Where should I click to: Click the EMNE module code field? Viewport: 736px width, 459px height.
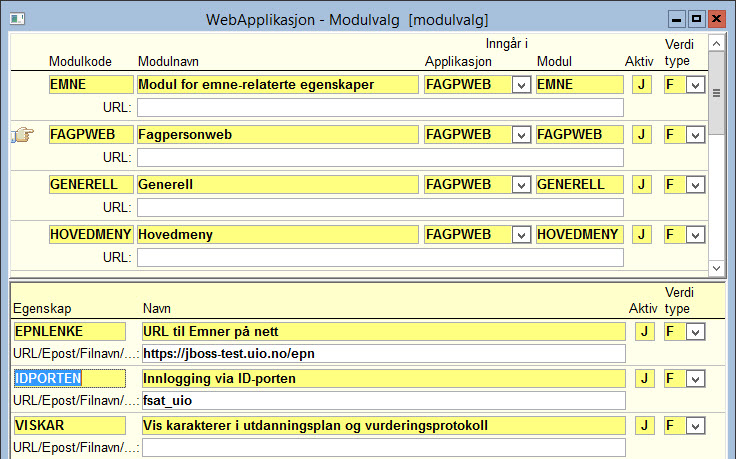[91, 84]
